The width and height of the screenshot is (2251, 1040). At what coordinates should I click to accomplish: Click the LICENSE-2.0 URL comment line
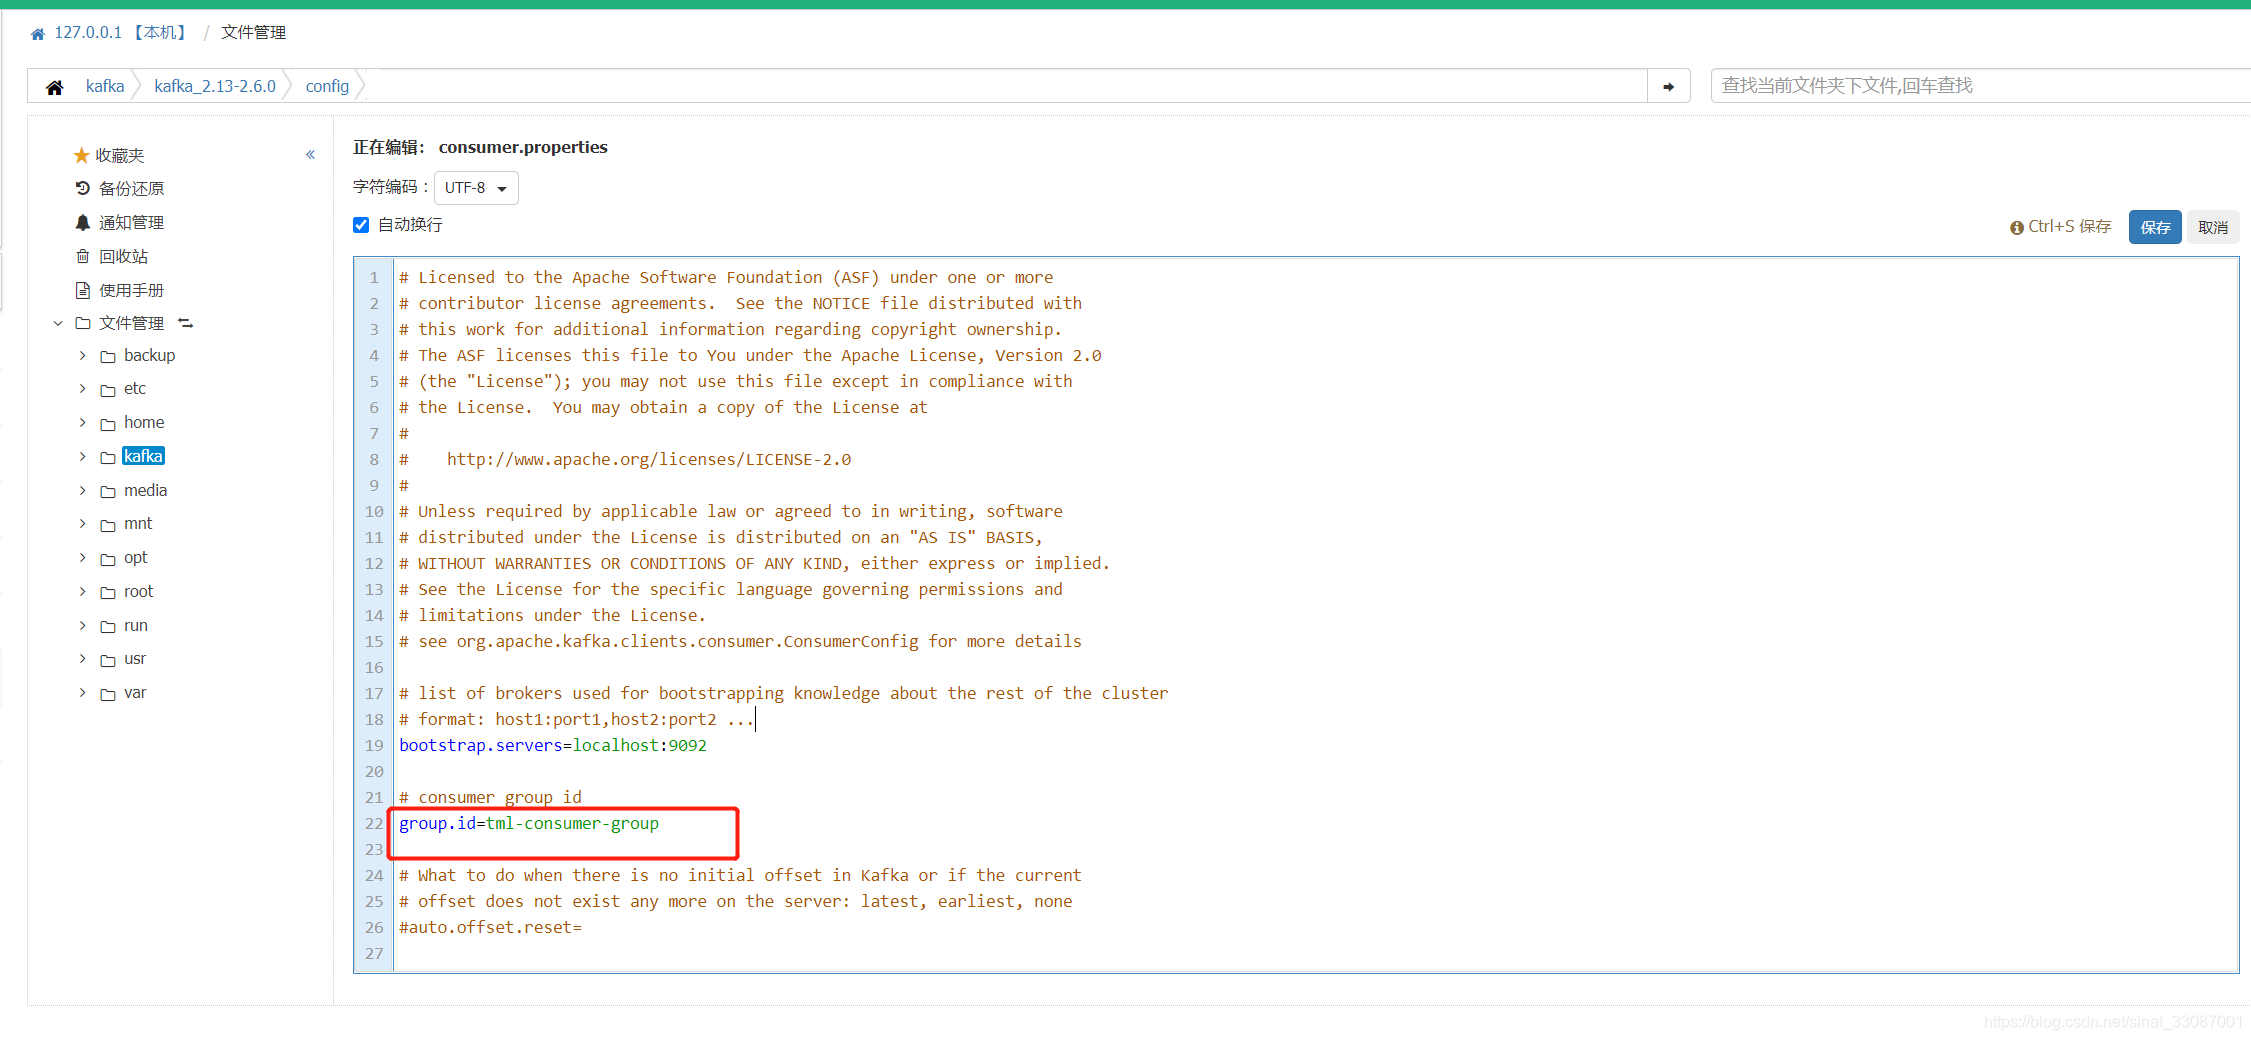[625, 459]
